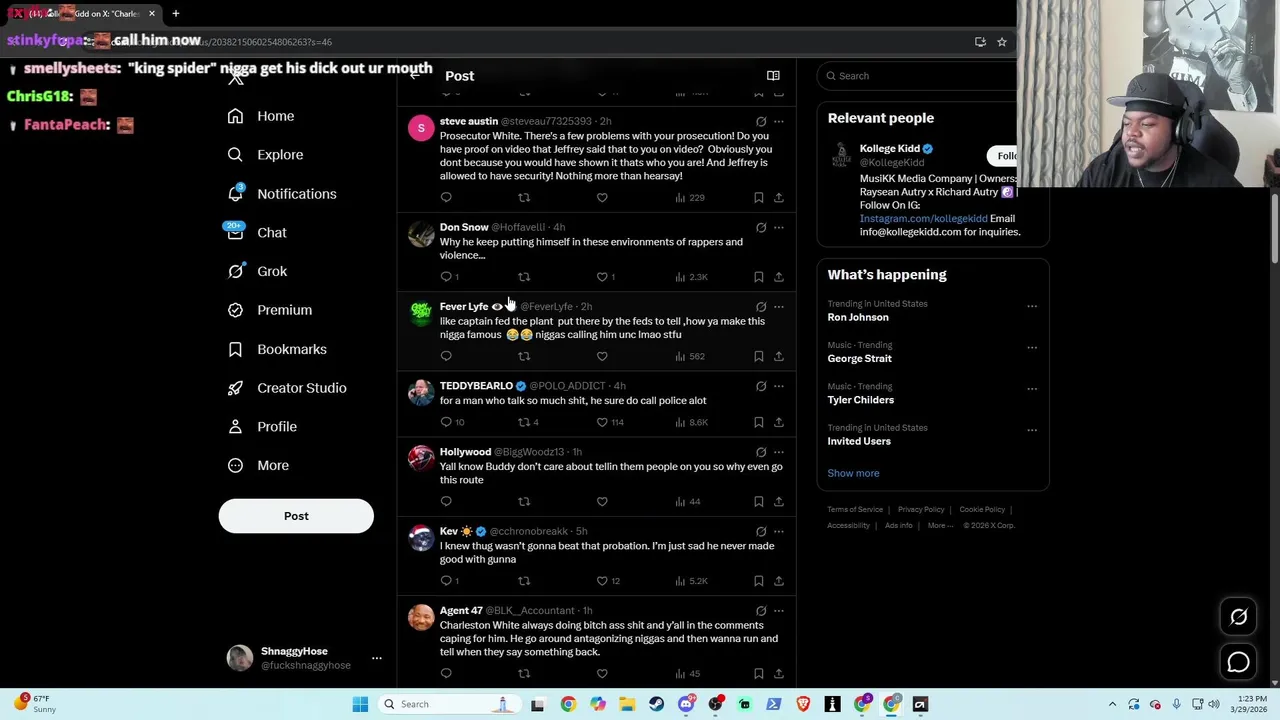Open more options on Don Snow's post
Viewport: 1280px width, 720px height.
(x=779, y=227)
